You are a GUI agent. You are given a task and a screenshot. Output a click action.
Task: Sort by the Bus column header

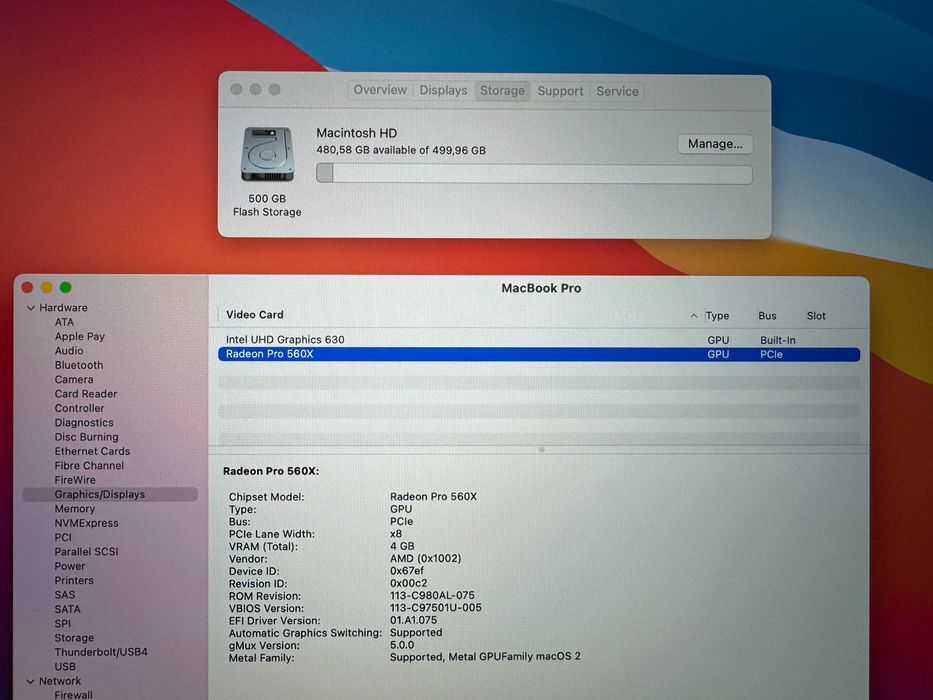point(767,315)
